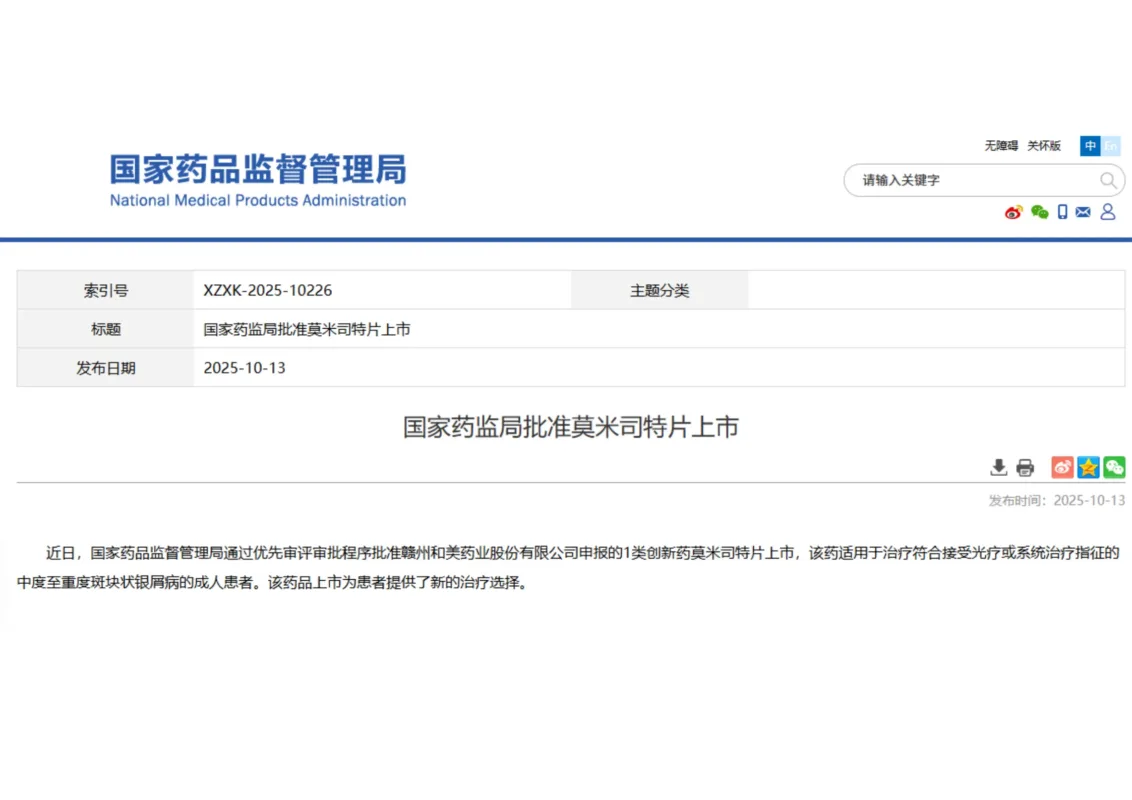The image size is (1132, 800).
Task: Click the user account icon
Action: 1108,212
